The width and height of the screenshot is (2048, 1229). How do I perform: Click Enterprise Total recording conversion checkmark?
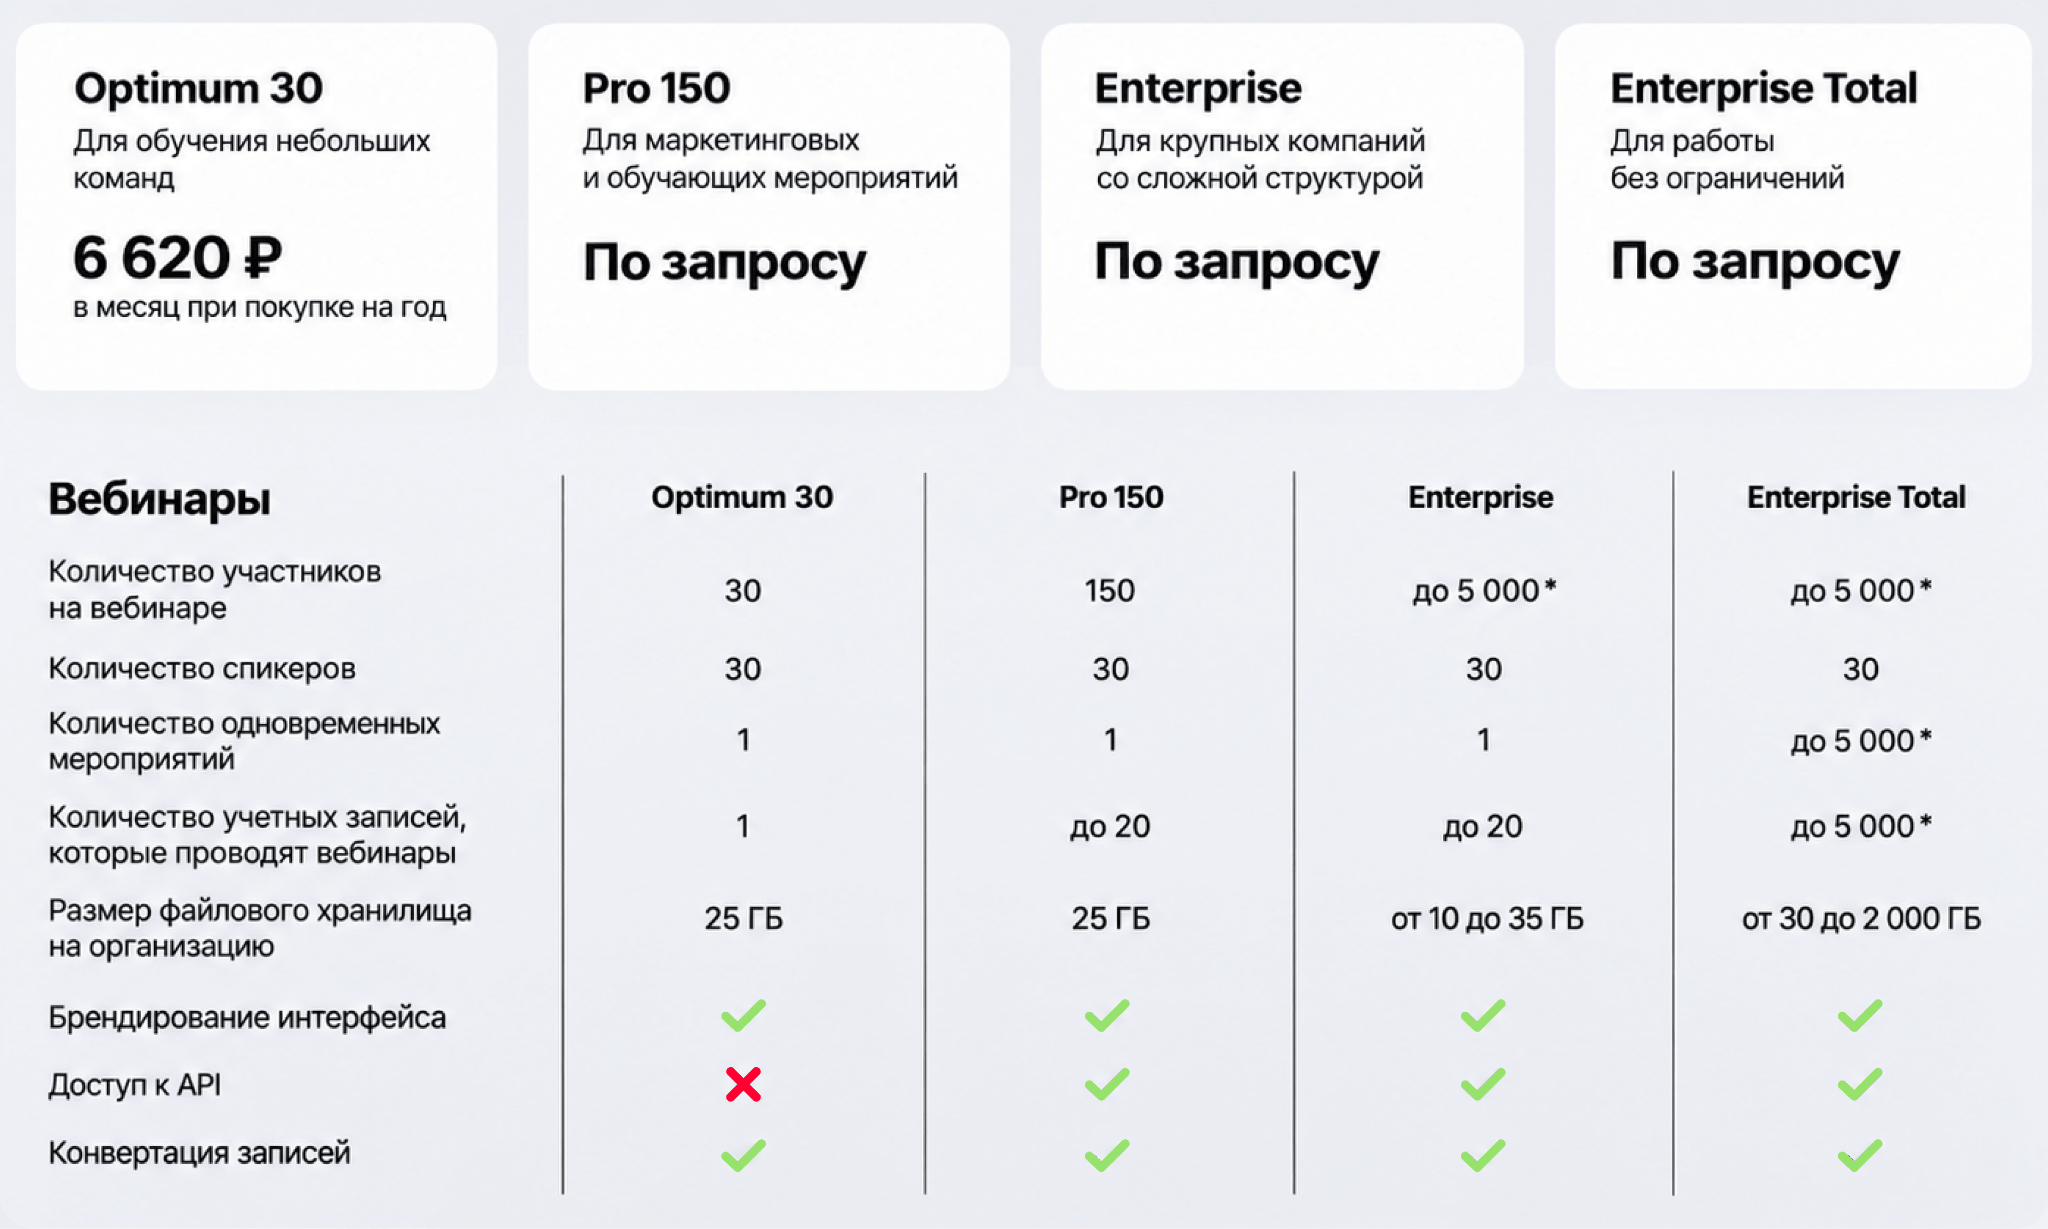click(x=1860, y=1155)
